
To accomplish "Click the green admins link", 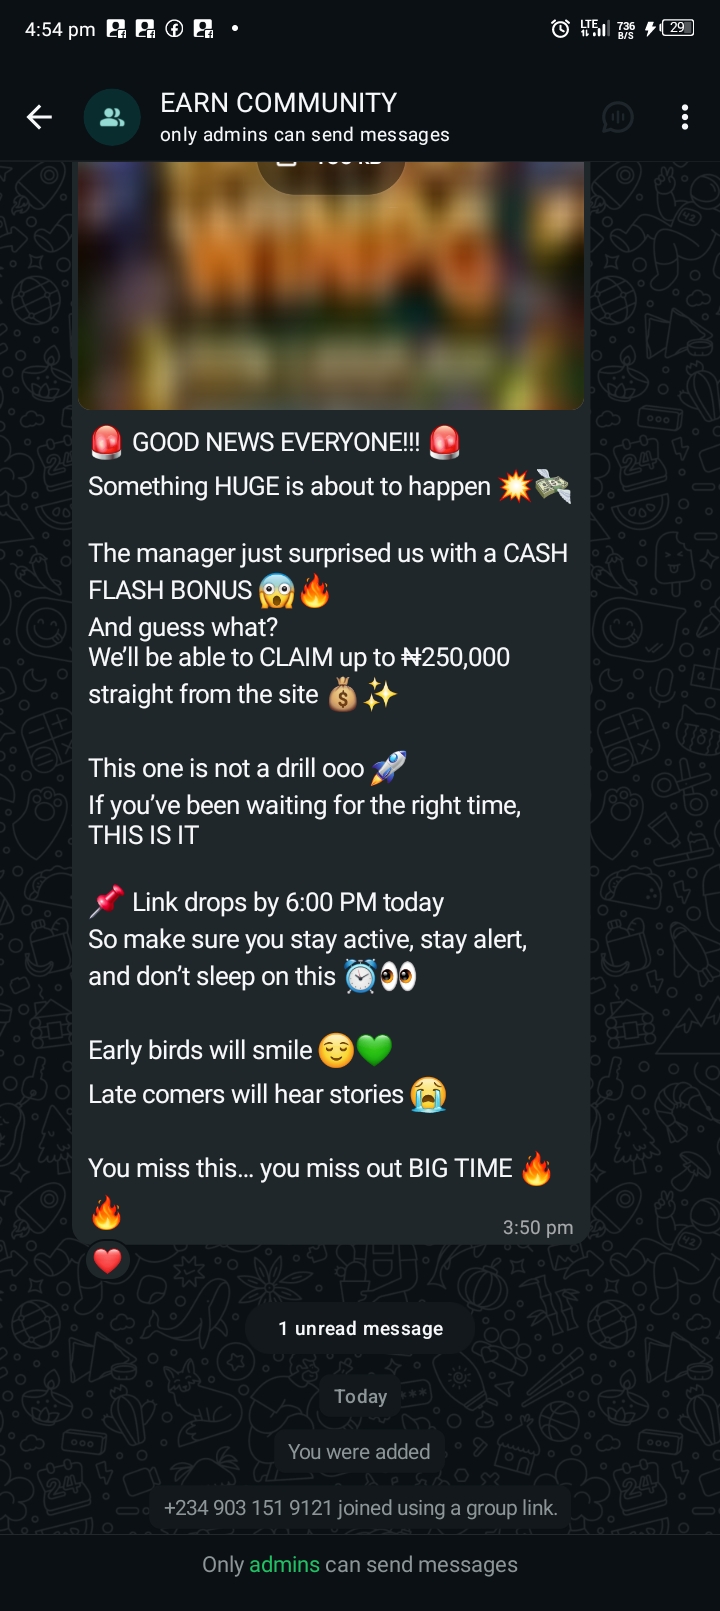I will coord(284,1564).
